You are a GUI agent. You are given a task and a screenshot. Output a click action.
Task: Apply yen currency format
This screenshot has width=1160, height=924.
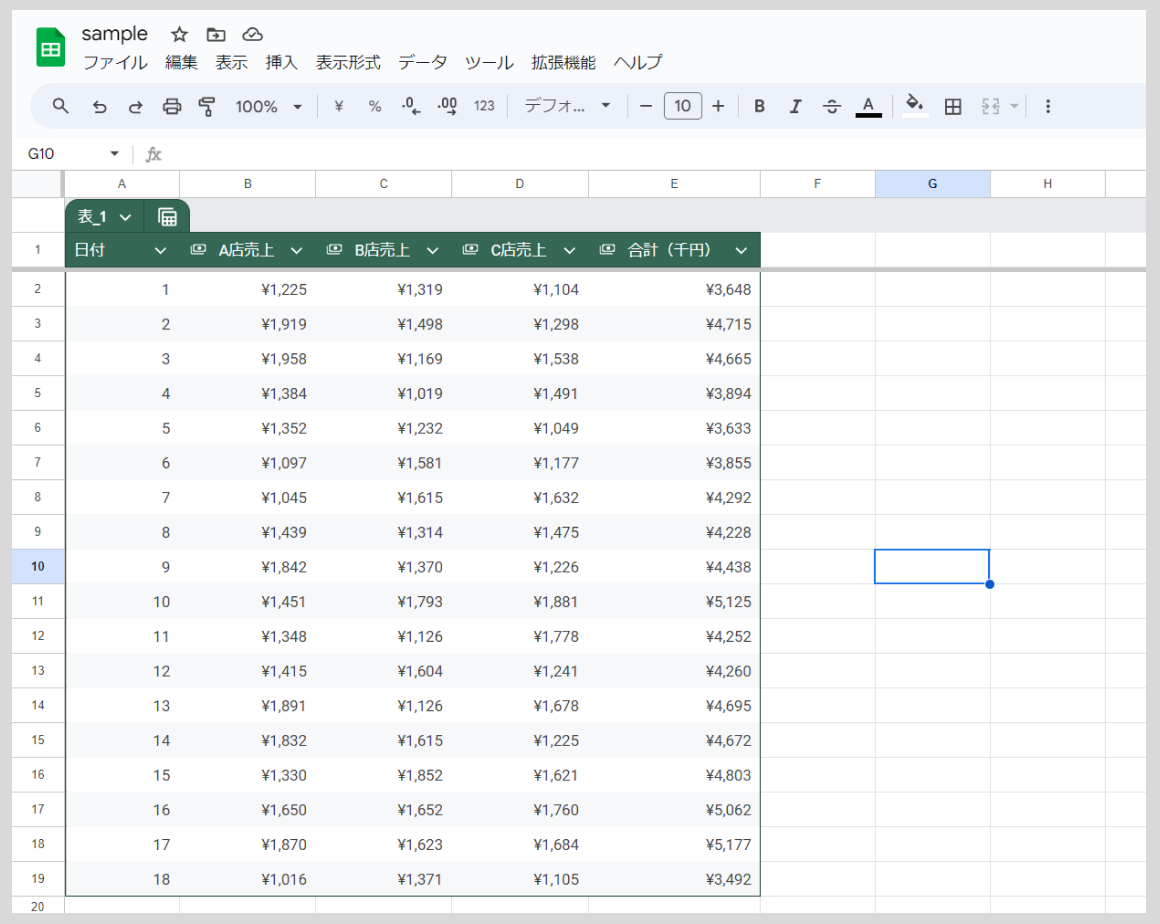click(x=339, y=107)
